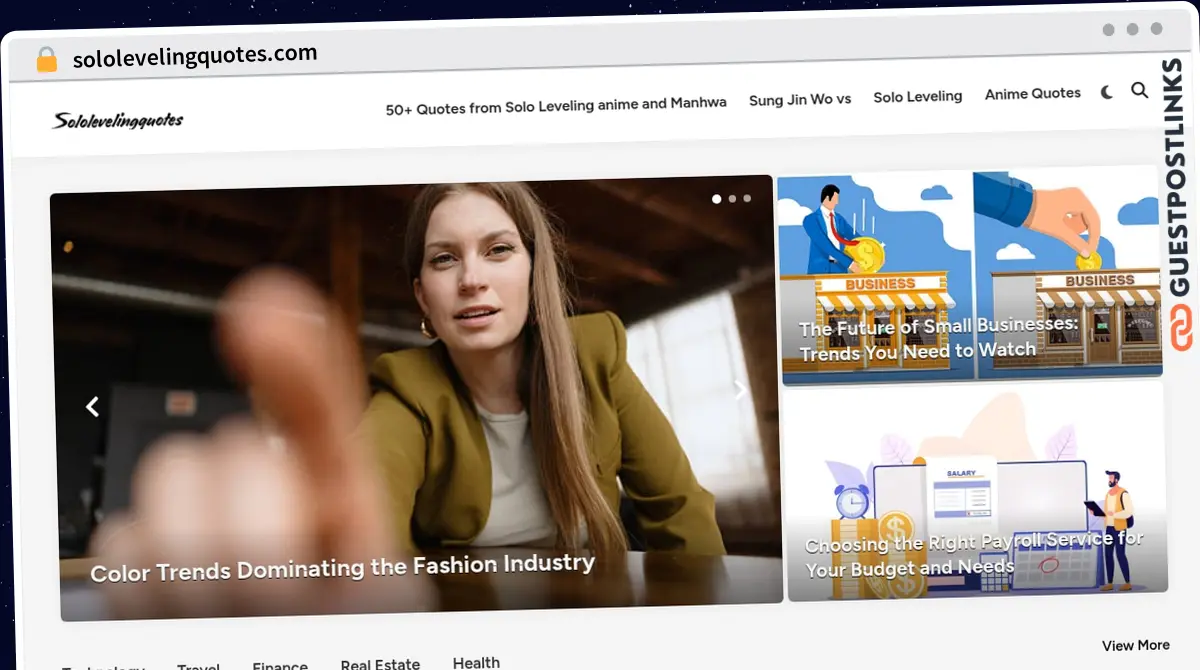Image resolution: width=1200 pixels, height=670 pixels.
Task: Open Choosing the Right Payroll Service article
Action: click(x=974, y=553)
